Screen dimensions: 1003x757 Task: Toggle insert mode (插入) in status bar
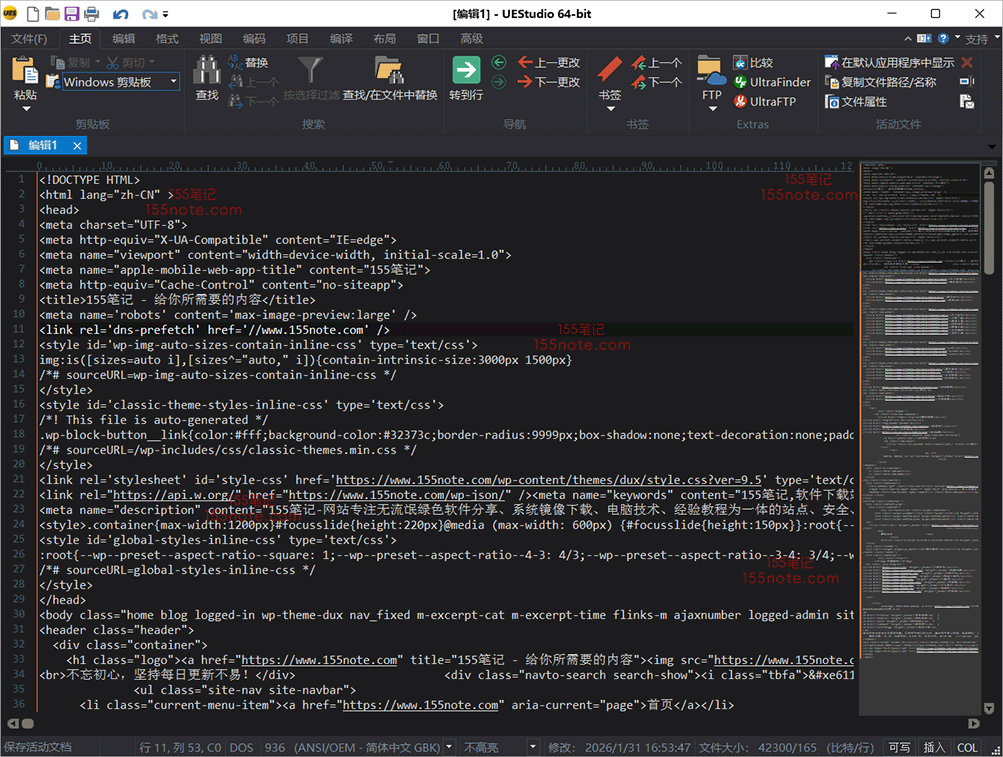click(934, 747)
